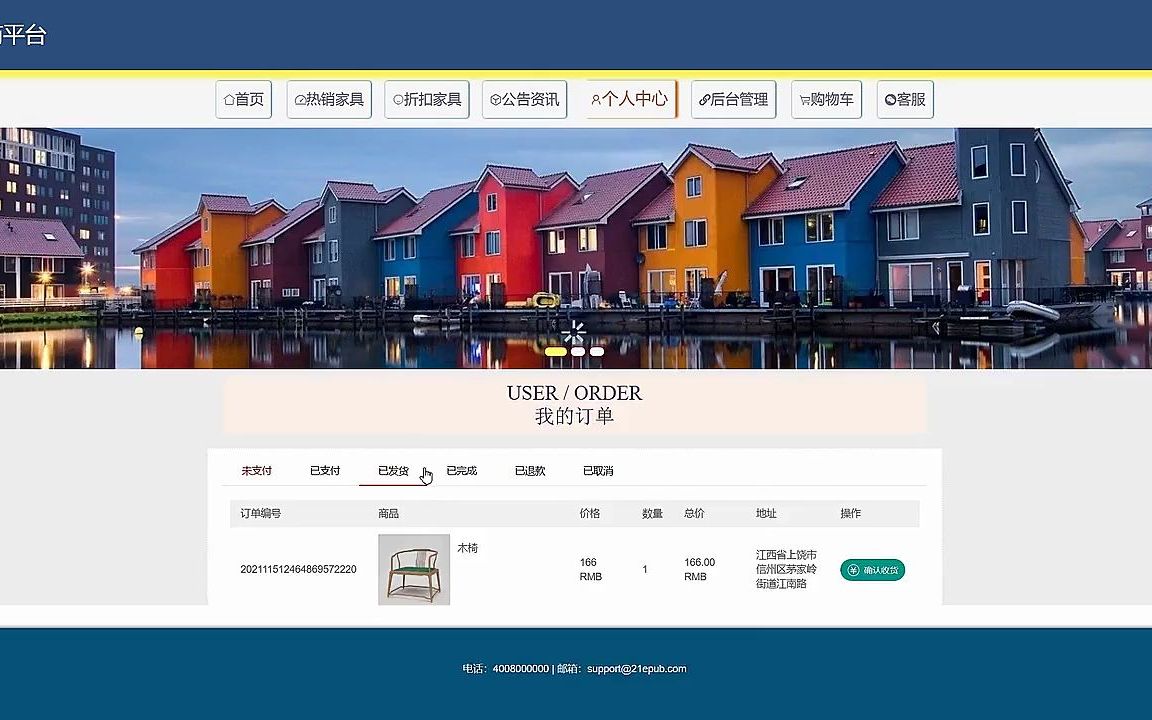Open the 已取消 orders tab

tap(597, 470)
